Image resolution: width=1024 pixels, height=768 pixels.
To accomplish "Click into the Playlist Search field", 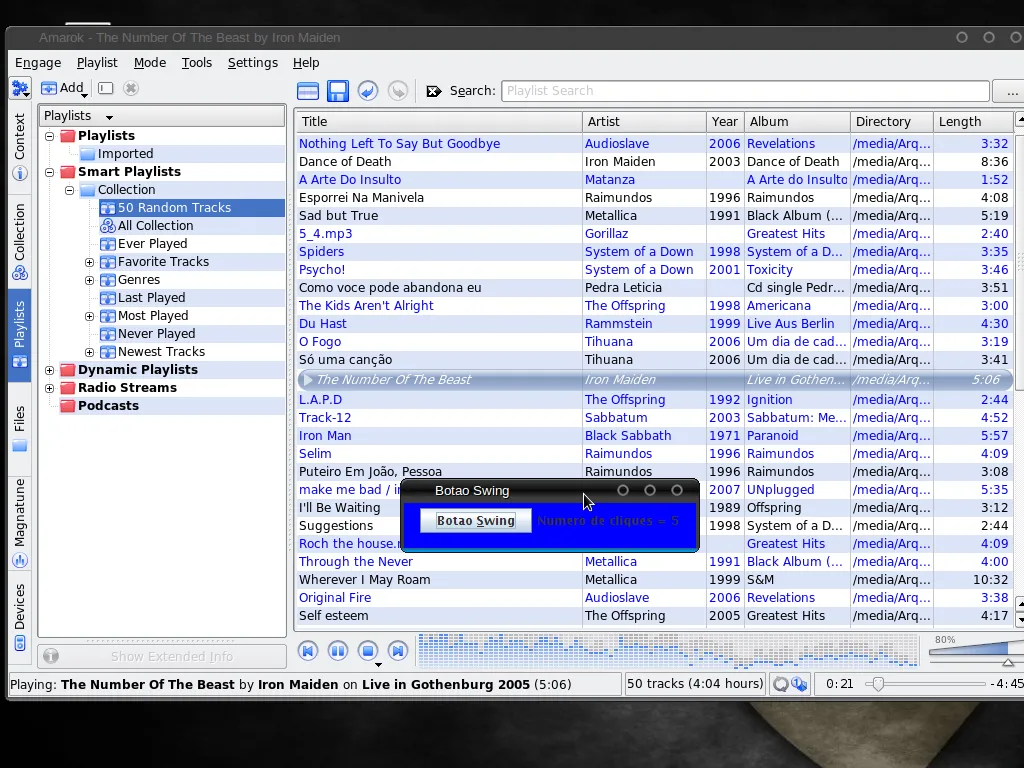I will pos(744,91).
